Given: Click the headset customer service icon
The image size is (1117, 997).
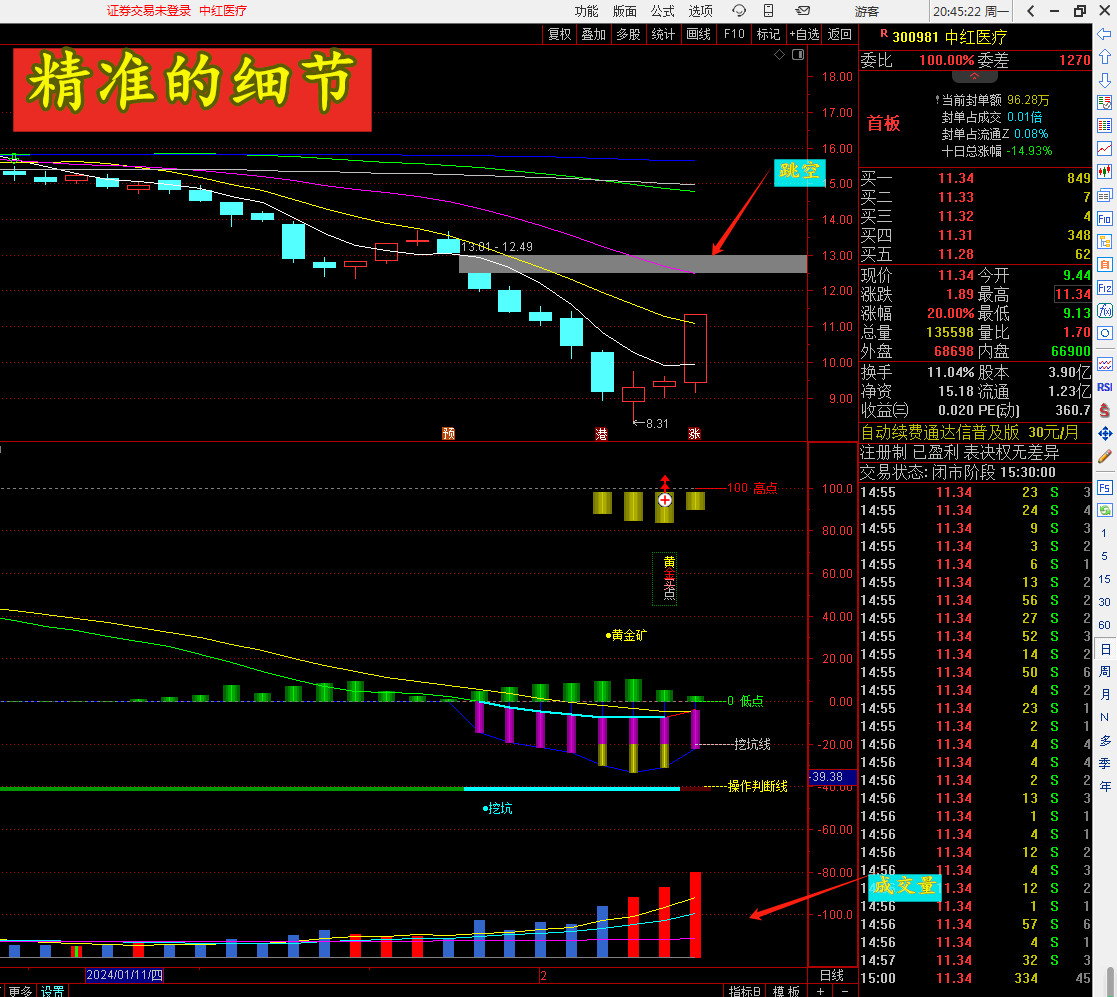Looking at the screenshot, I should coord(739,11).
